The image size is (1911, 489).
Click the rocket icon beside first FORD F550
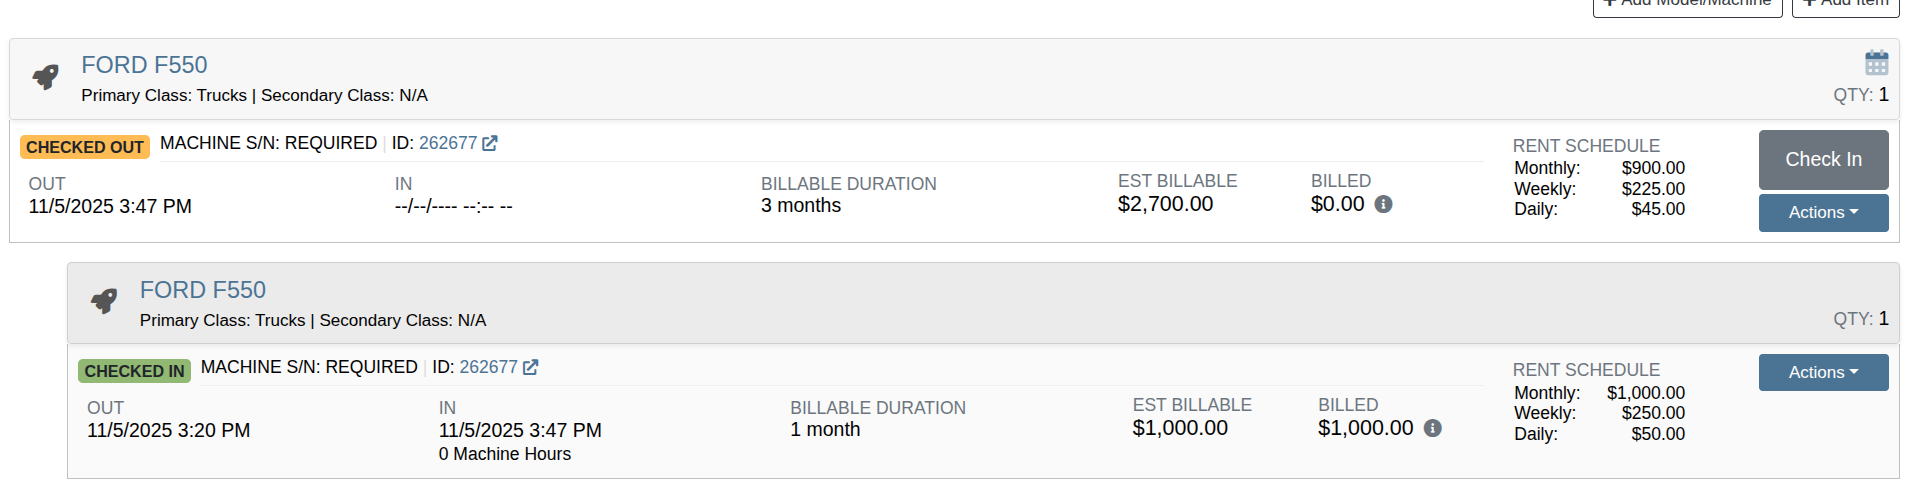45,77
